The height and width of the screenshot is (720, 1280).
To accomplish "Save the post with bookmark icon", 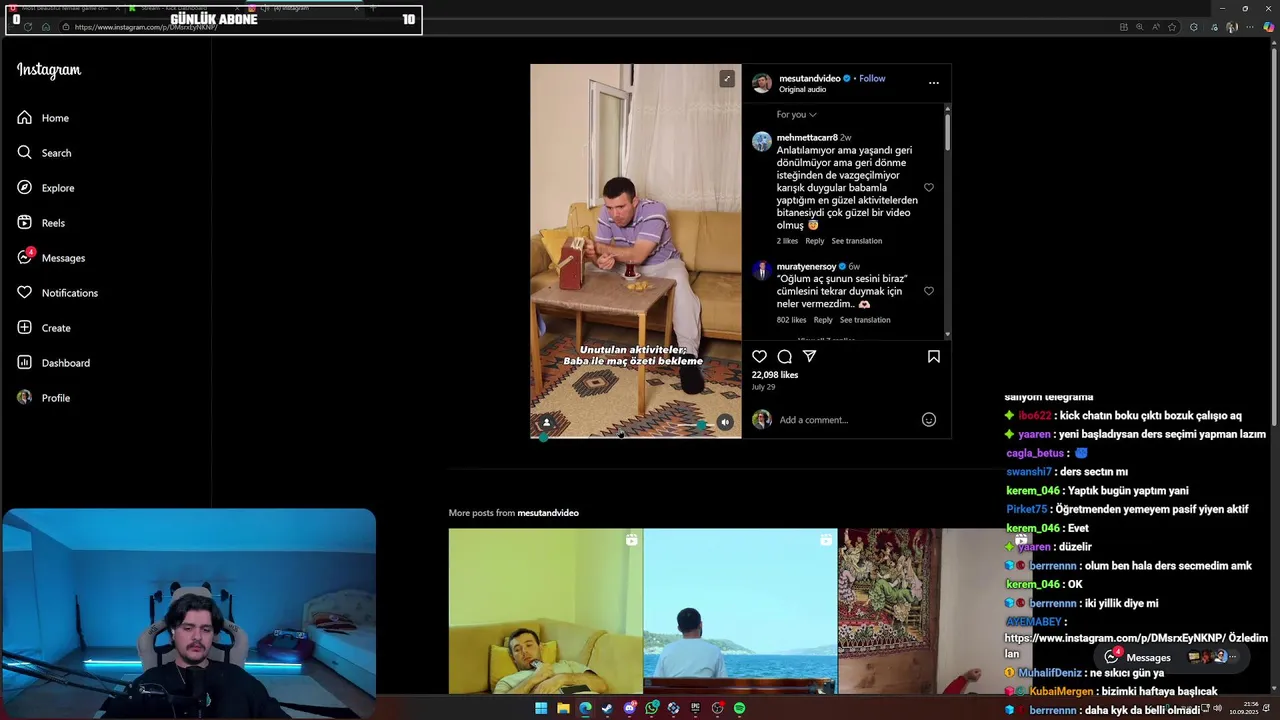I will pos(934,356).
